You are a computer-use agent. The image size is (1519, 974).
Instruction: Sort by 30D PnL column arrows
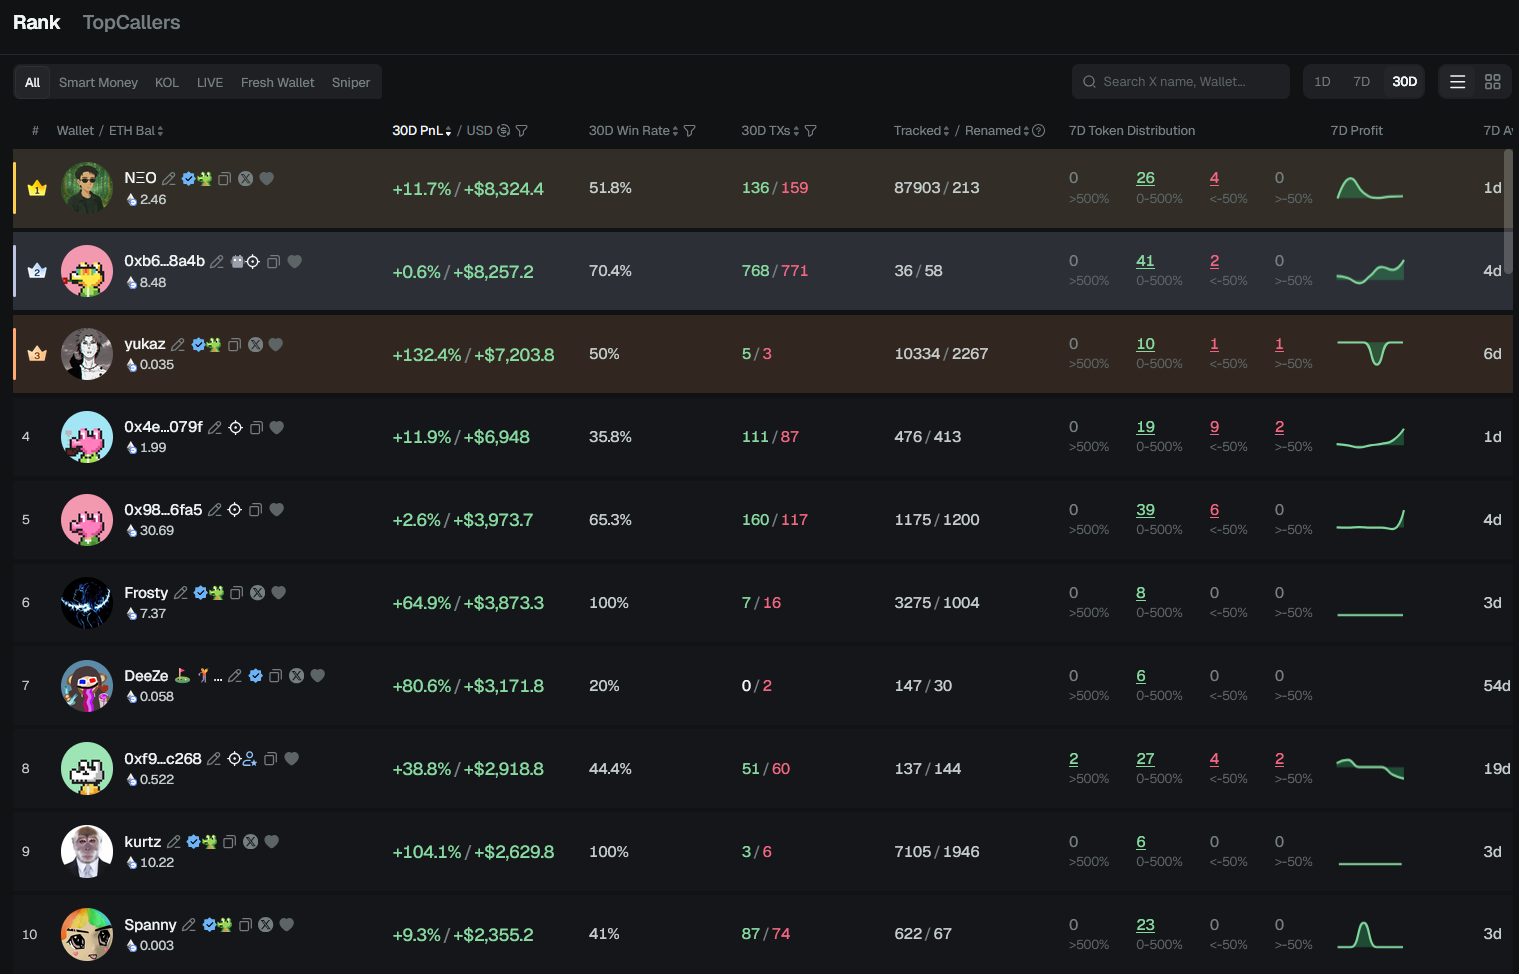(448, 131)
